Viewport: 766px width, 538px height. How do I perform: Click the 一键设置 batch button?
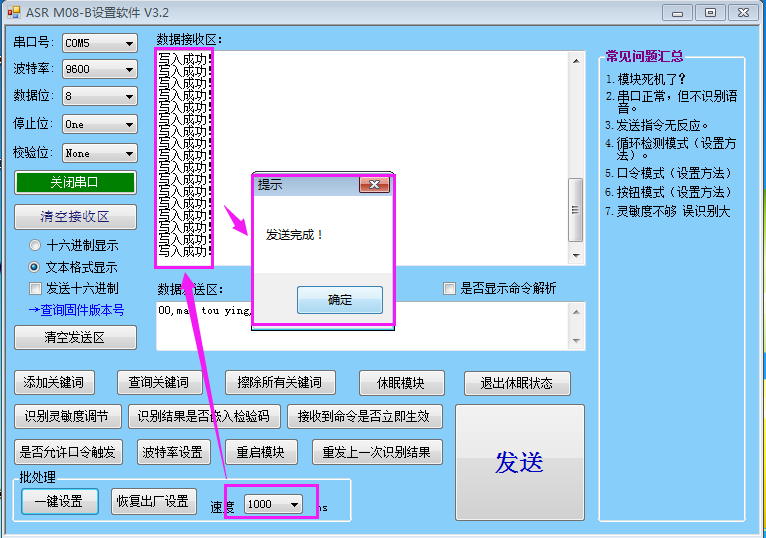(x=60, y=501)
